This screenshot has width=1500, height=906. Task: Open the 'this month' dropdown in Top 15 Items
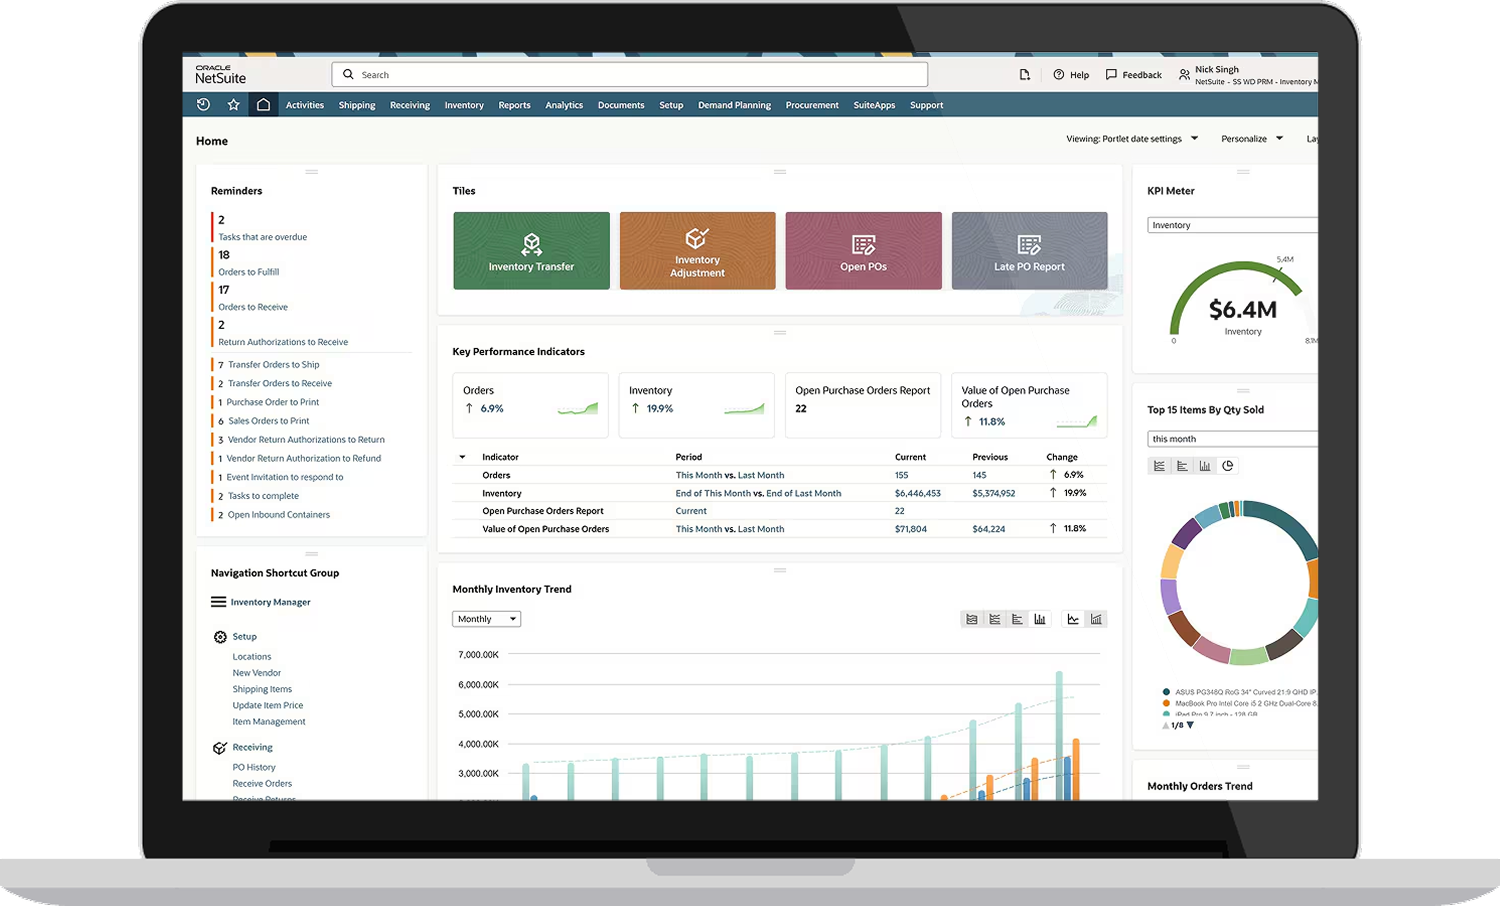click(x=1232, y=438)
